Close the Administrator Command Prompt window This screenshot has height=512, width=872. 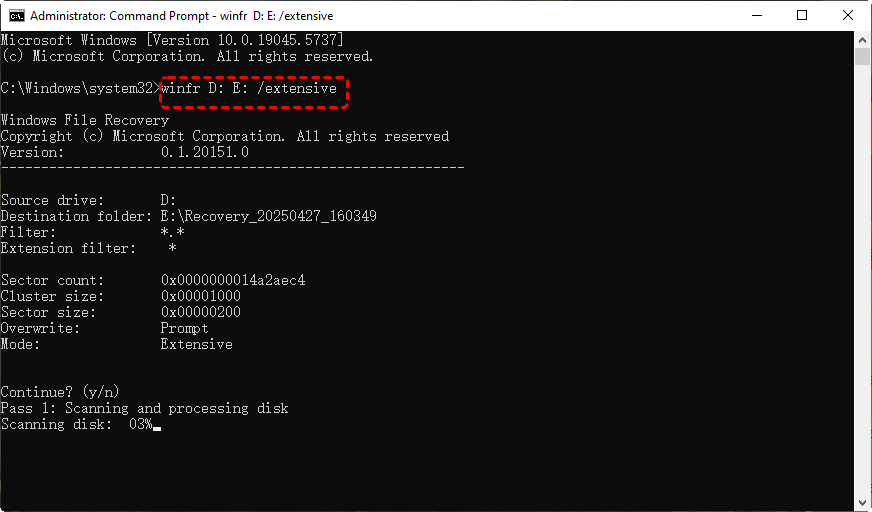click(x=847, y=15)
